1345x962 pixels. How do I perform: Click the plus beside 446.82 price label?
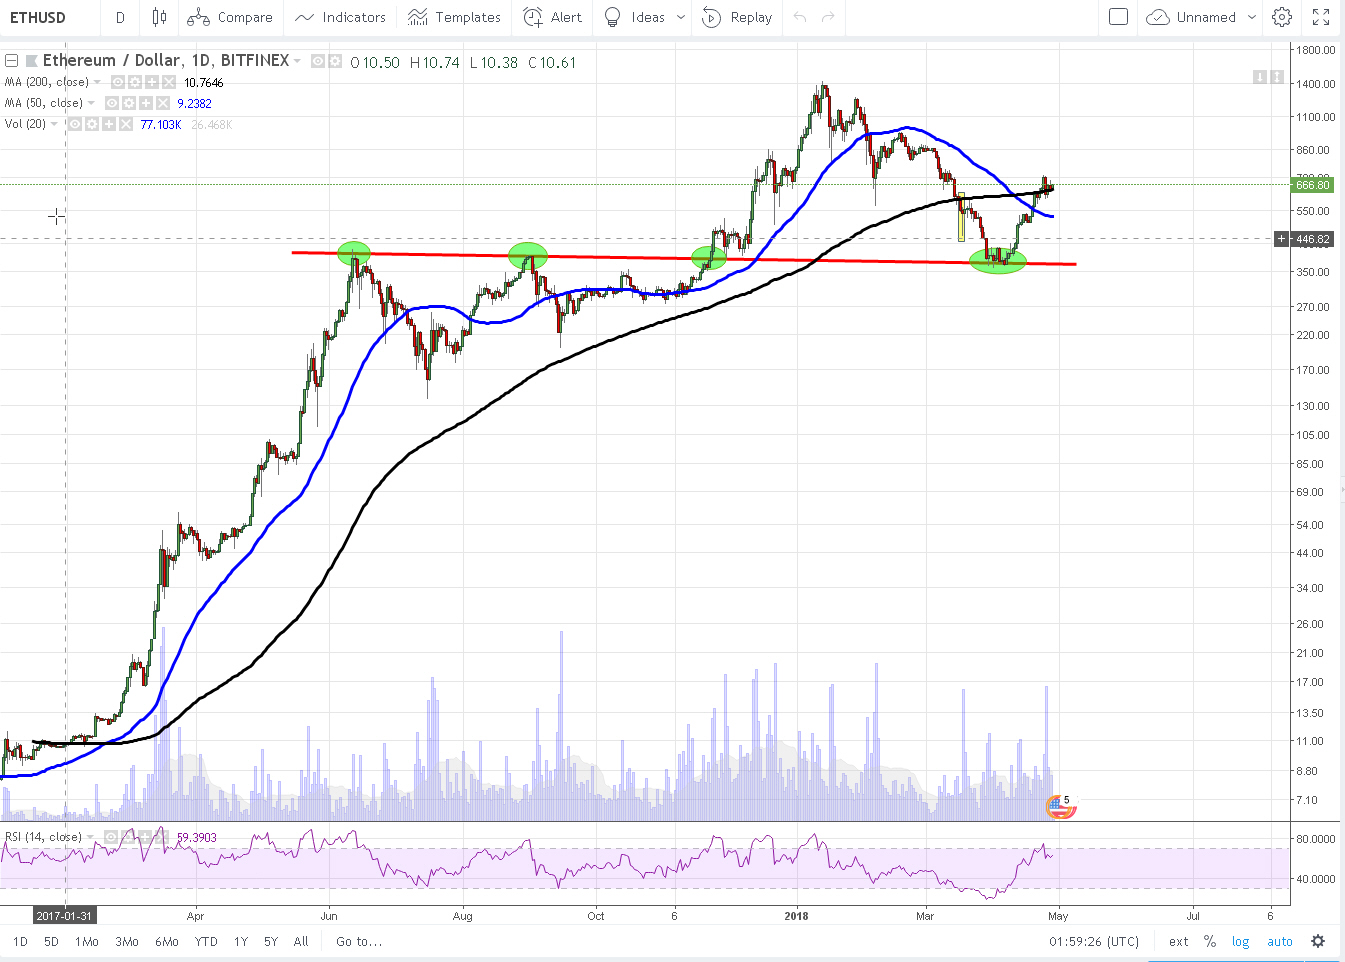point(1281,239)
